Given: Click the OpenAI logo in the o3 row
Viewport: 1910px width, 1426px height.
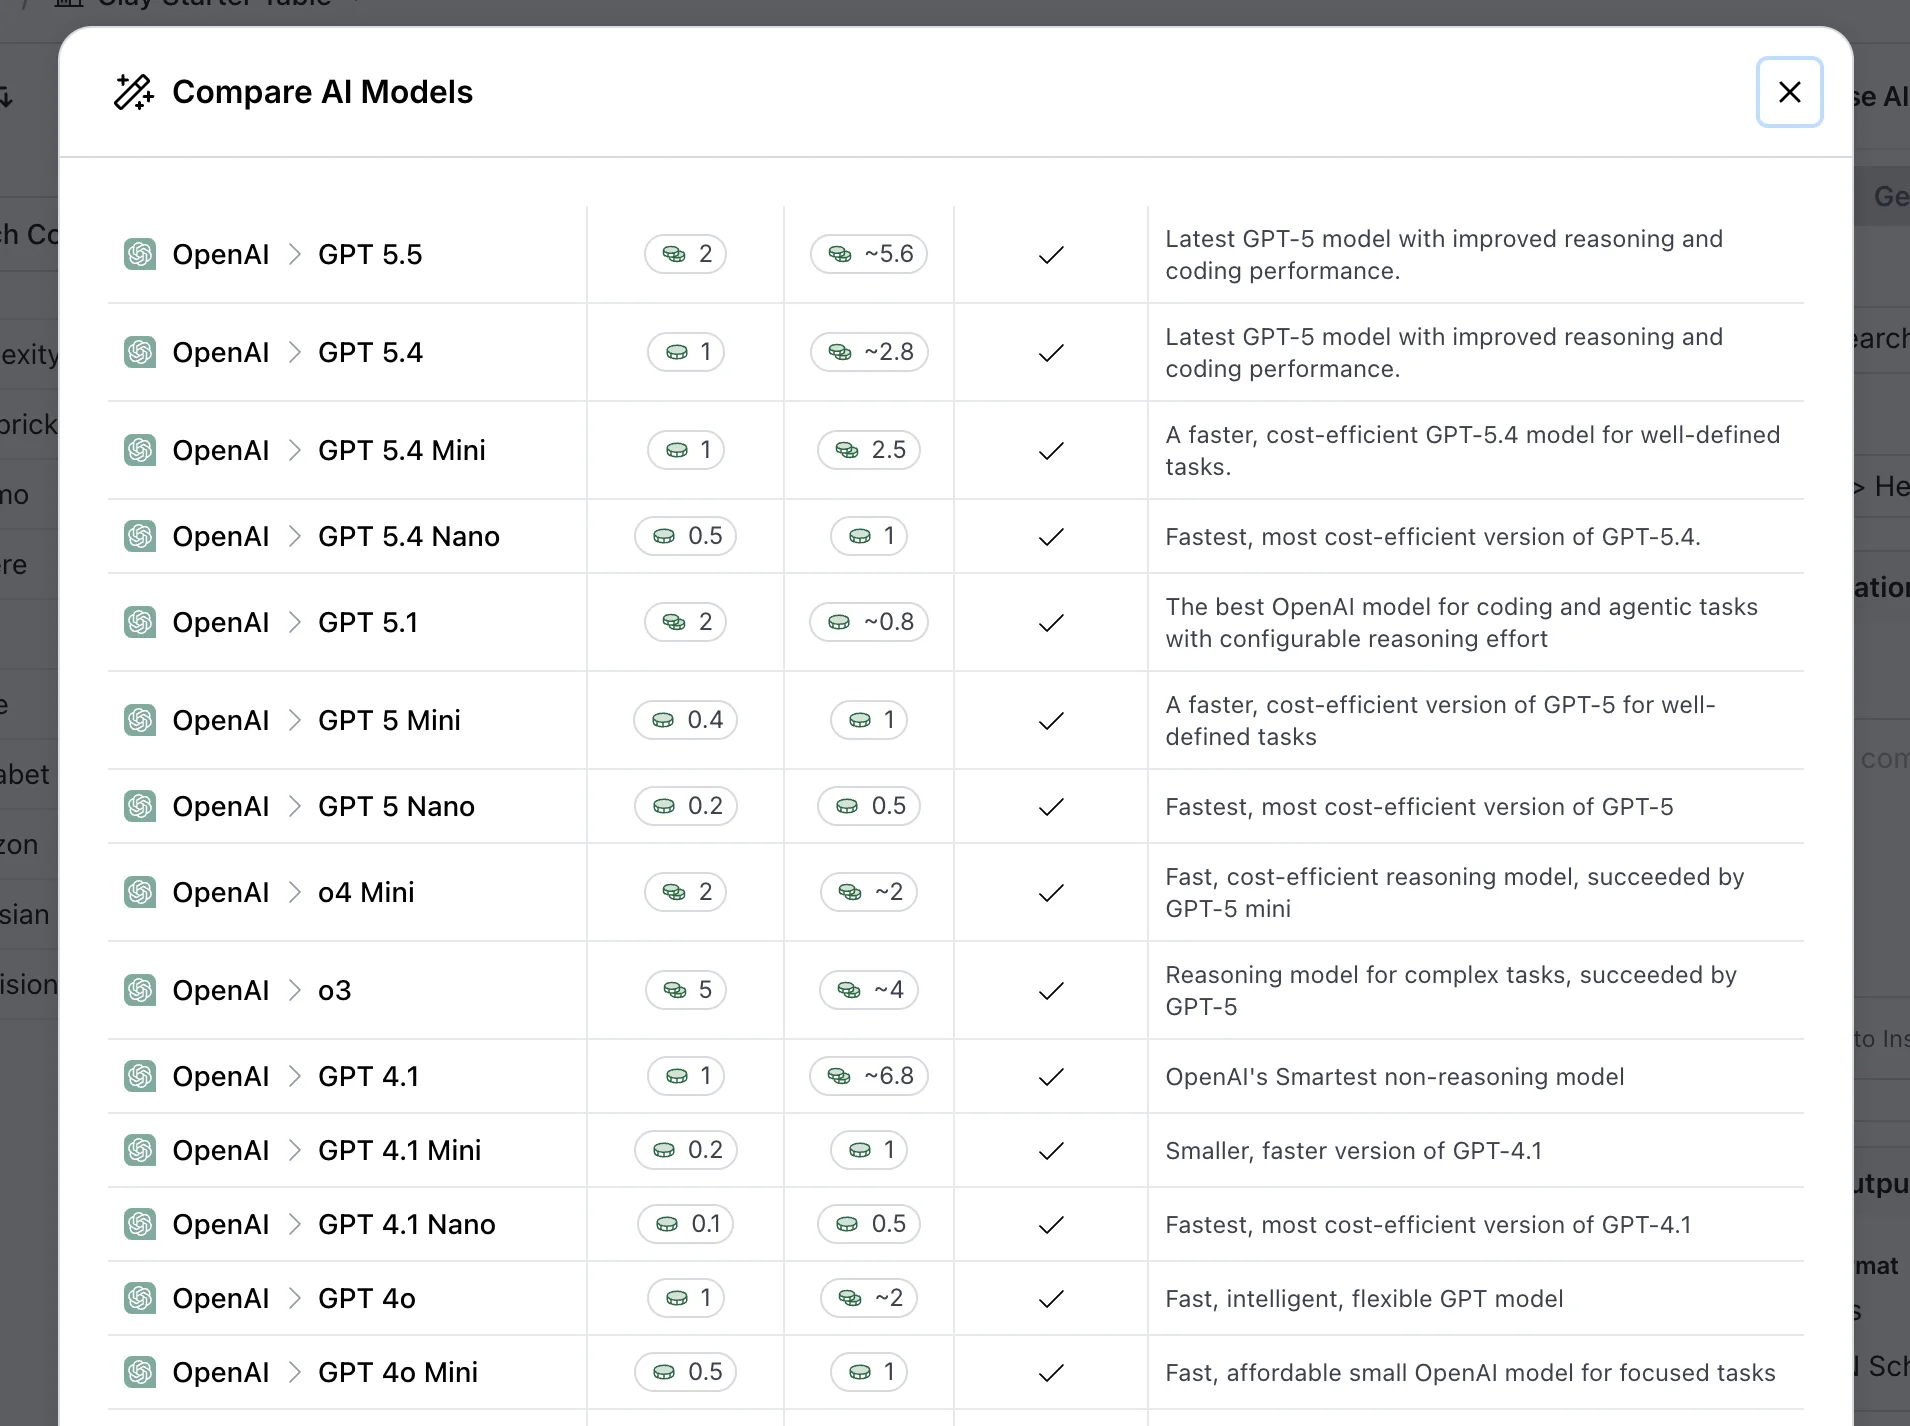Looking at the screenshot, I should [140, 990].
